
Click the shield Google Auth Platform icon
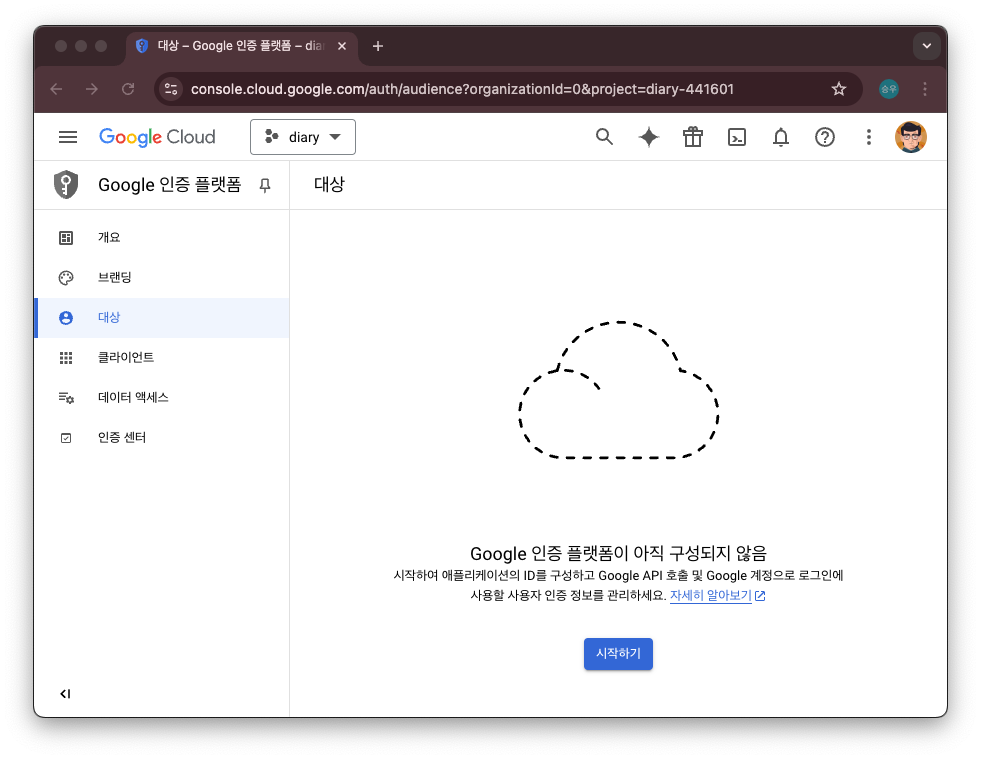66,185
